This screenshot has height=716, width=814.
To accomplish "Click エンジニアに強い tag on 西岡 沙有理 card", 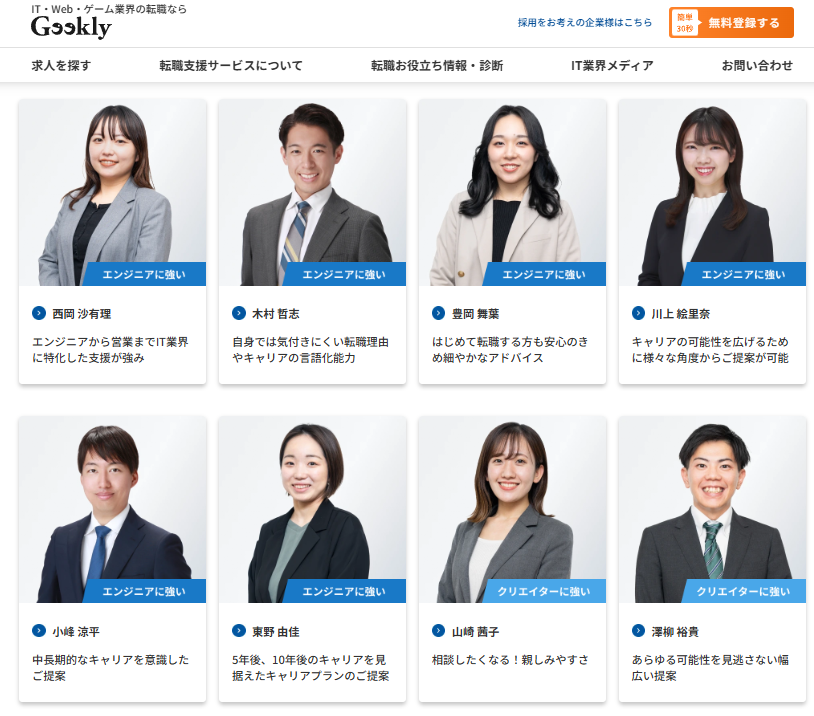I will pyautogui.click(x=144, y=274).
